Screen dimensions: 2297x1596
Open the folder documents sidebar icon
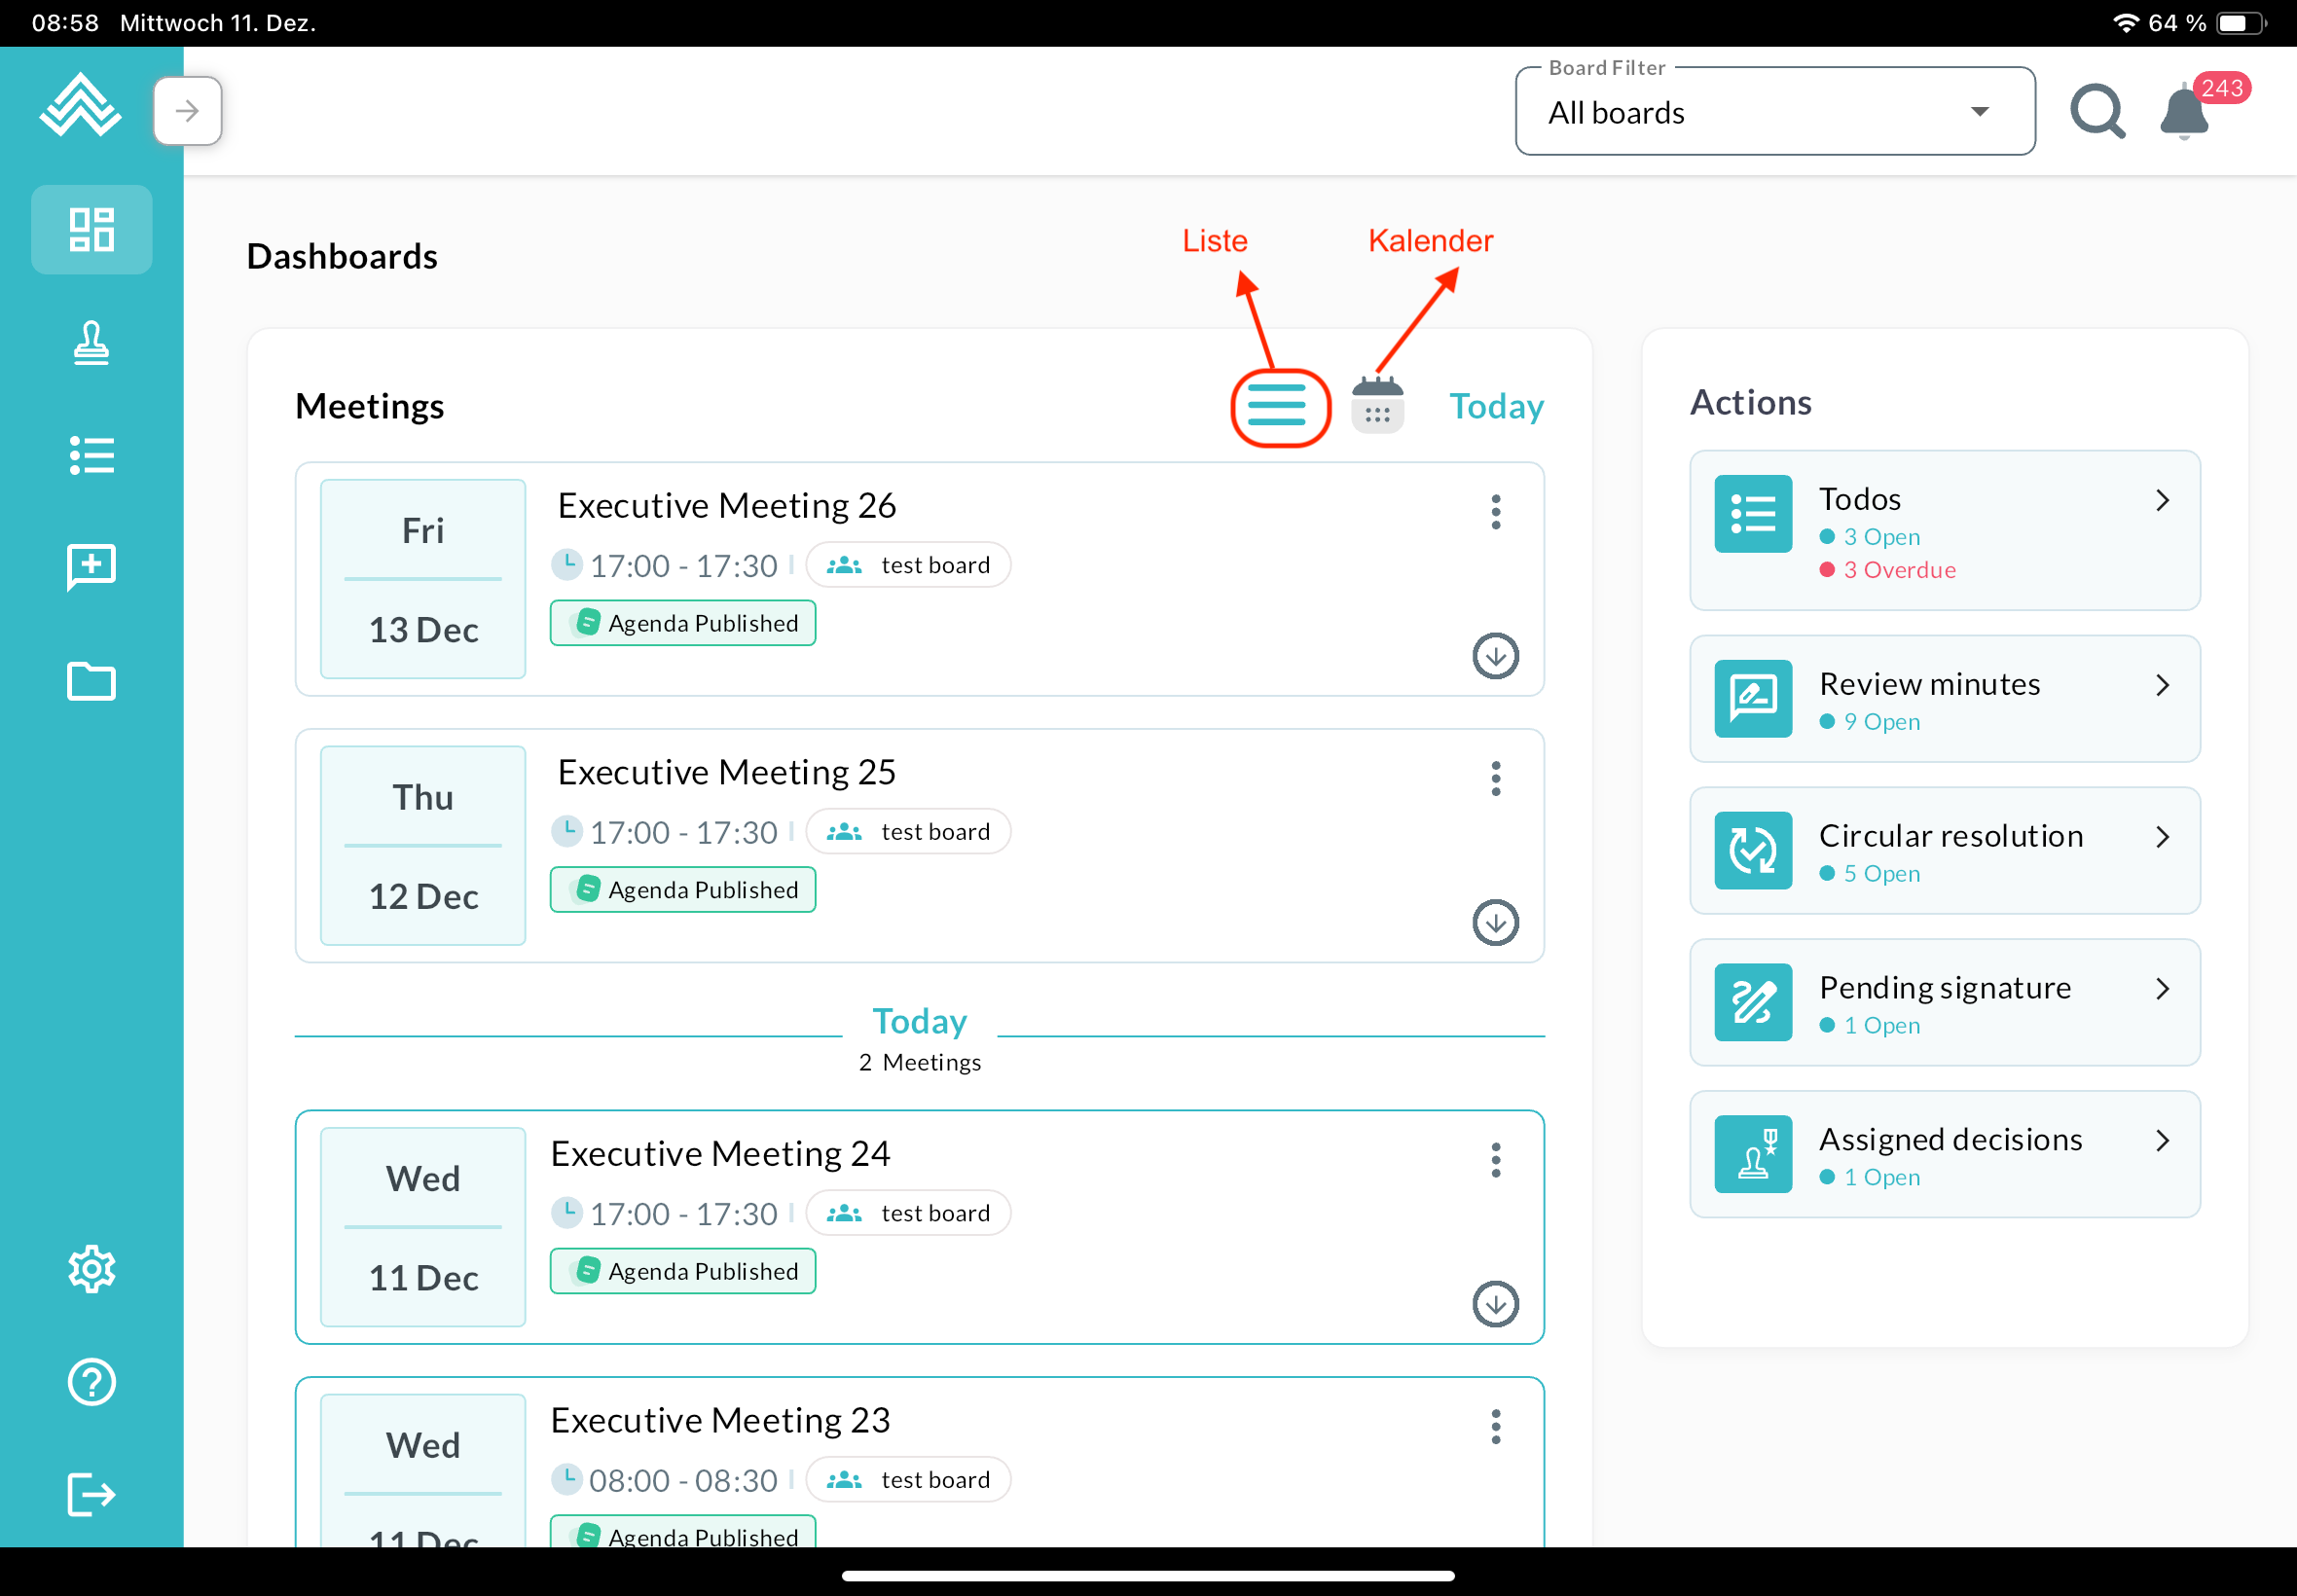point(91,681)
